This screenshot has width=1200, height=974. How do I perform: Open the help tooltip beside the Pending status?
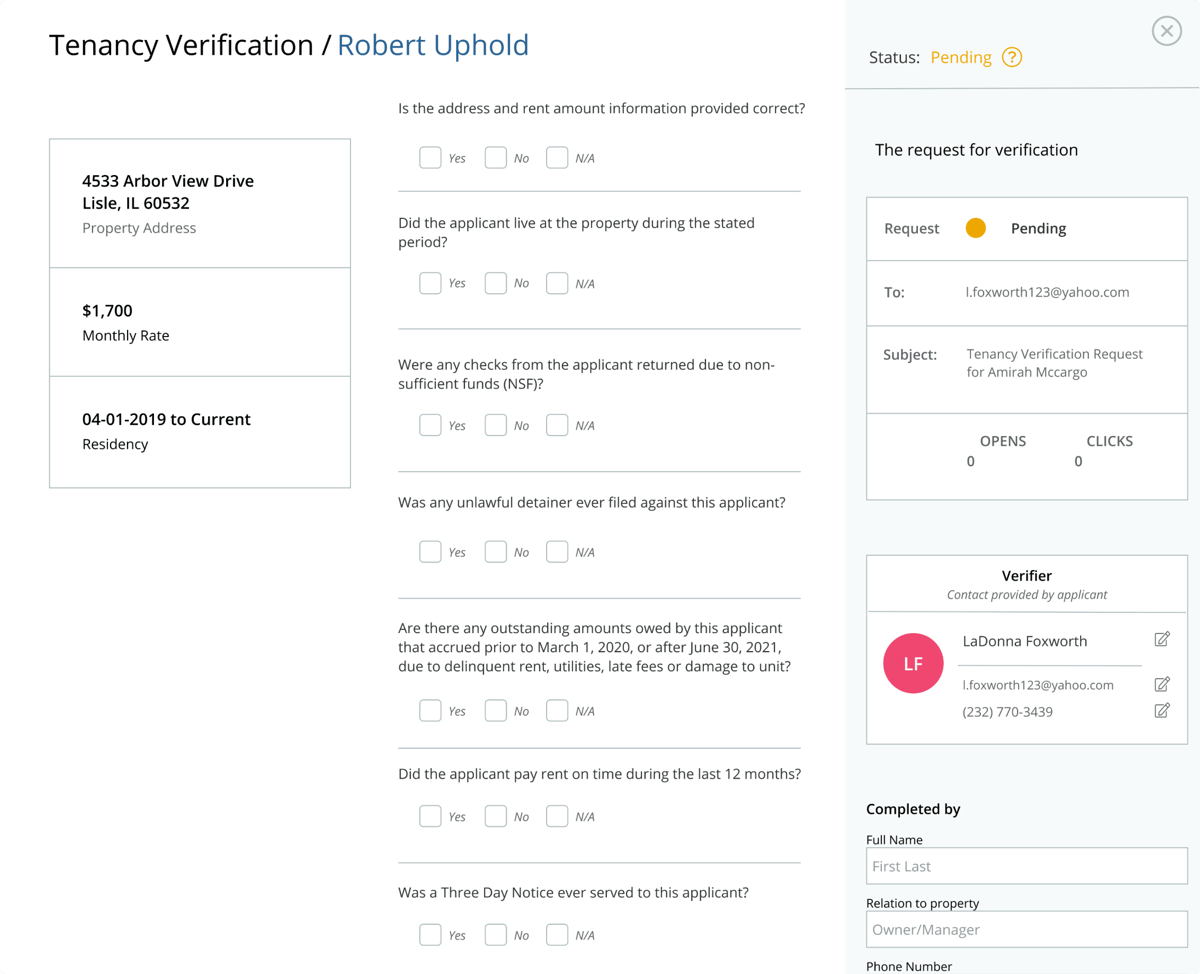1012,57
